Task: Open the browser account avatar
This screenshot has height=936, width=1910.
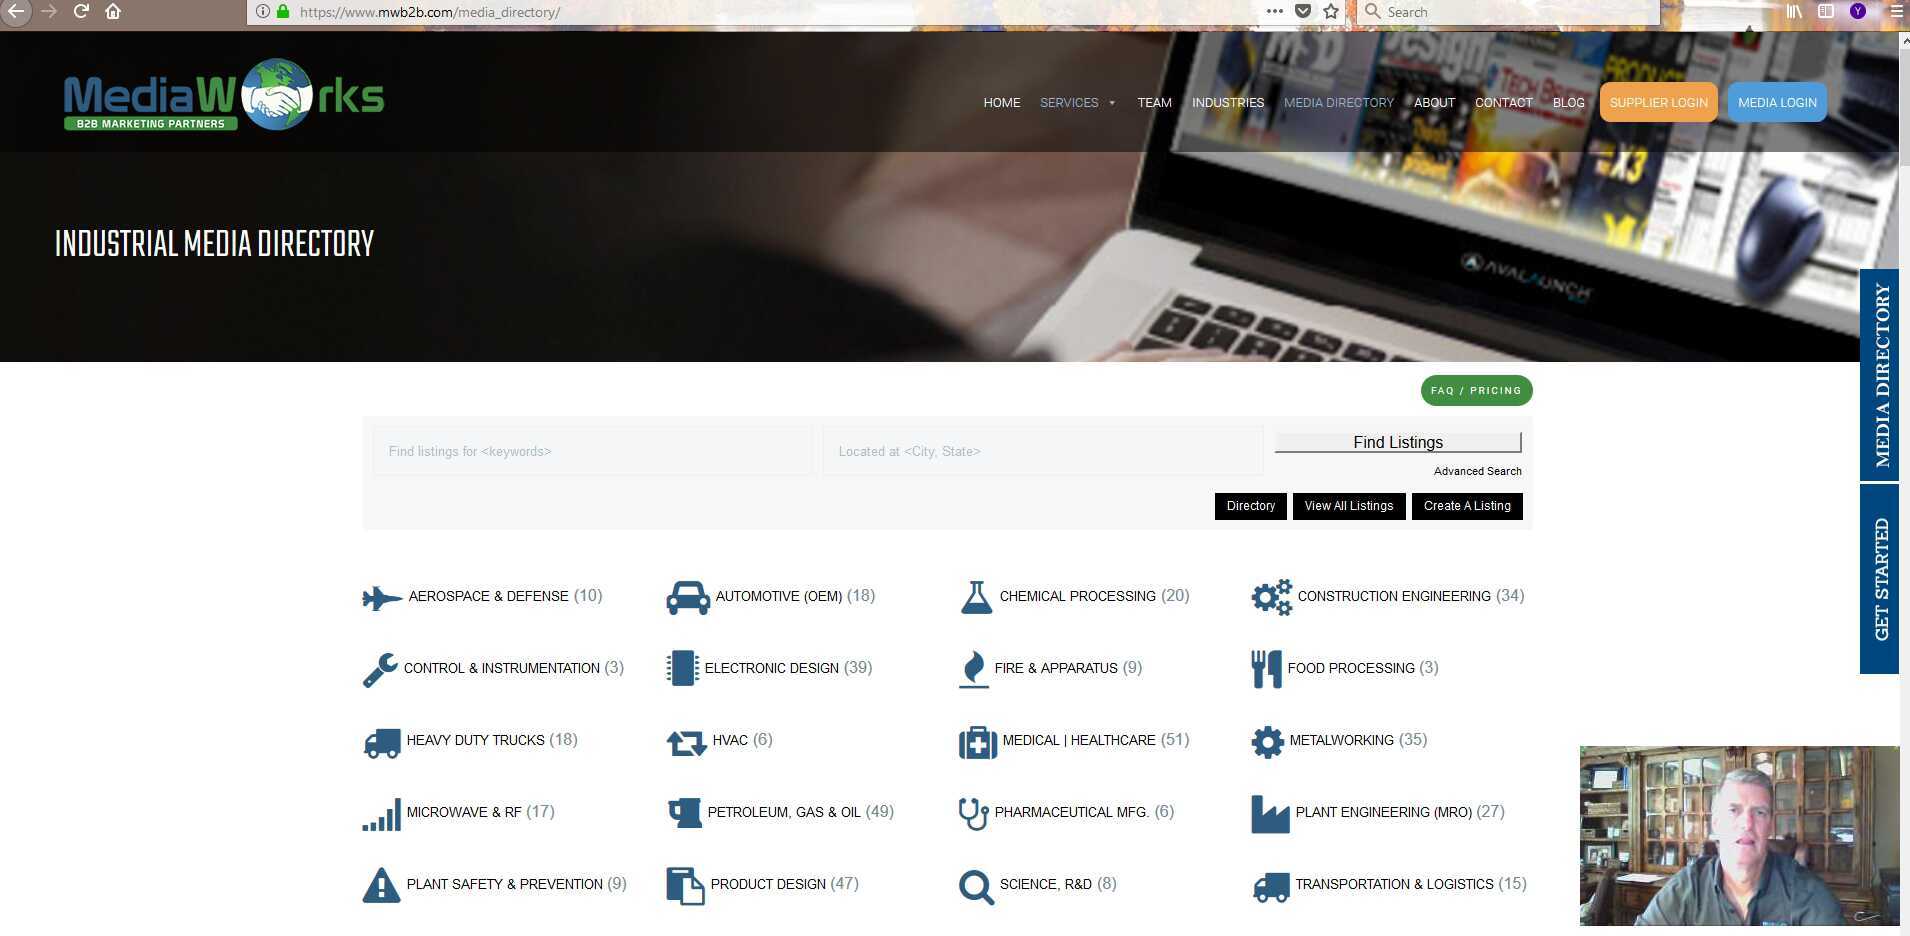Action: click(x=1858, y=12)
